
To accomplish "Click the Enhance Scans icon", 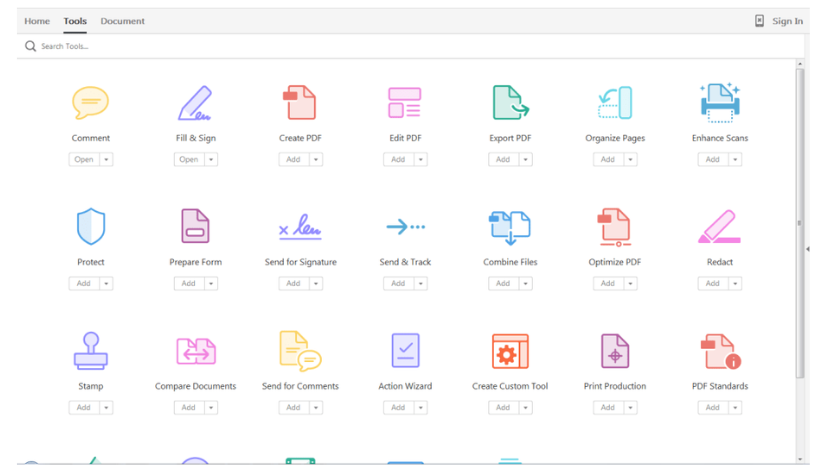I will point(719,103).
